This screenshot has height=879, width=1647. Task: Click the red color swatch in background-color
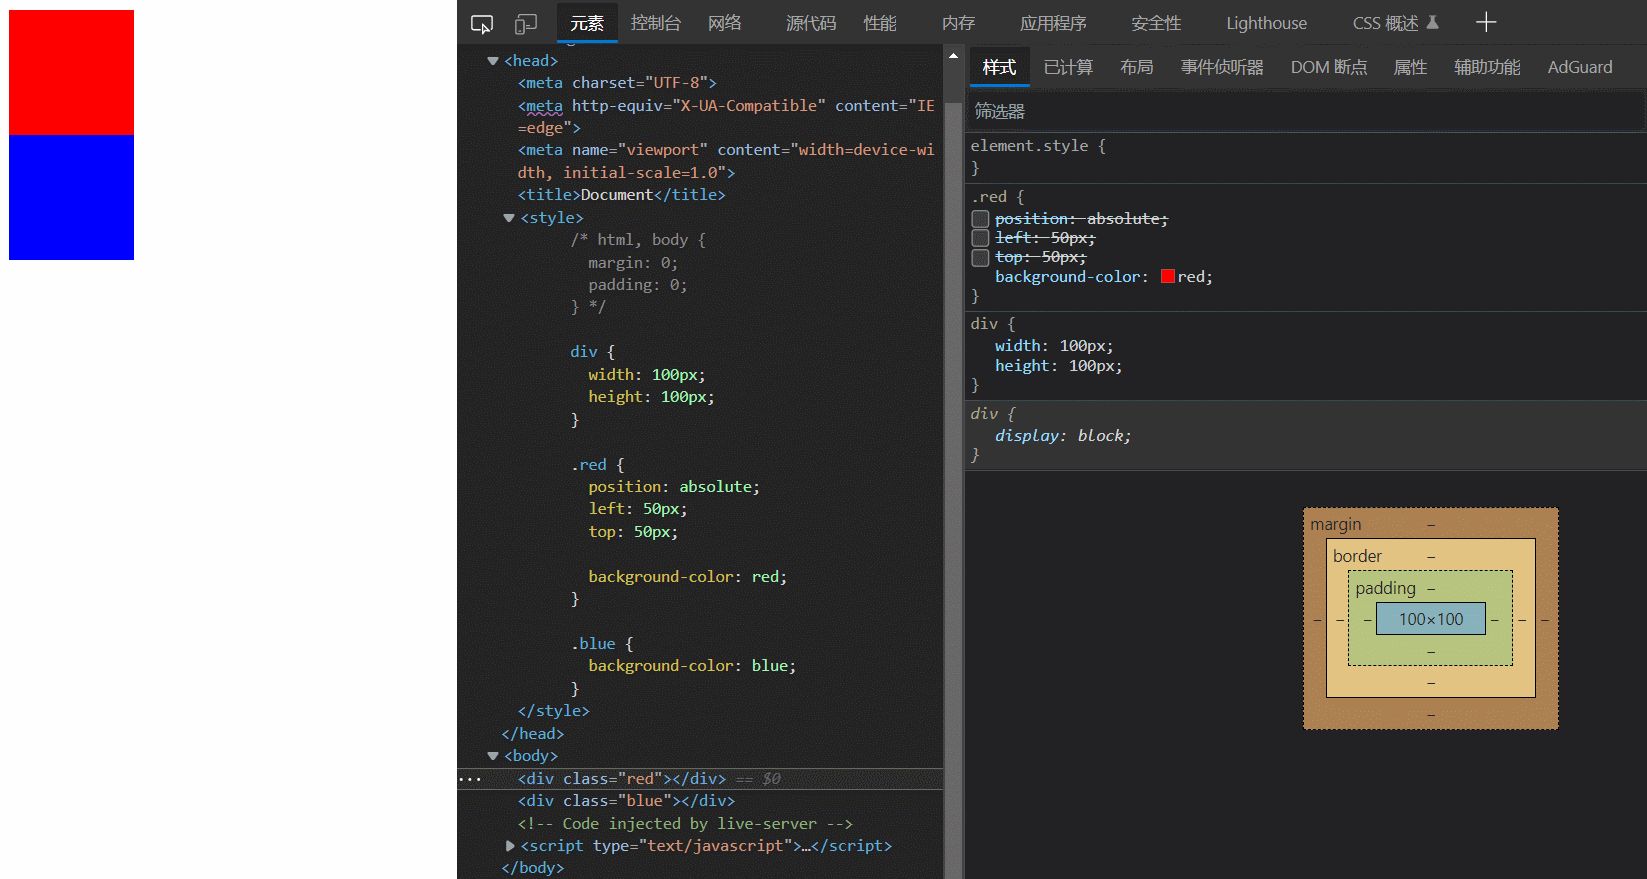pyautogui.click(x=1168, y=277)
